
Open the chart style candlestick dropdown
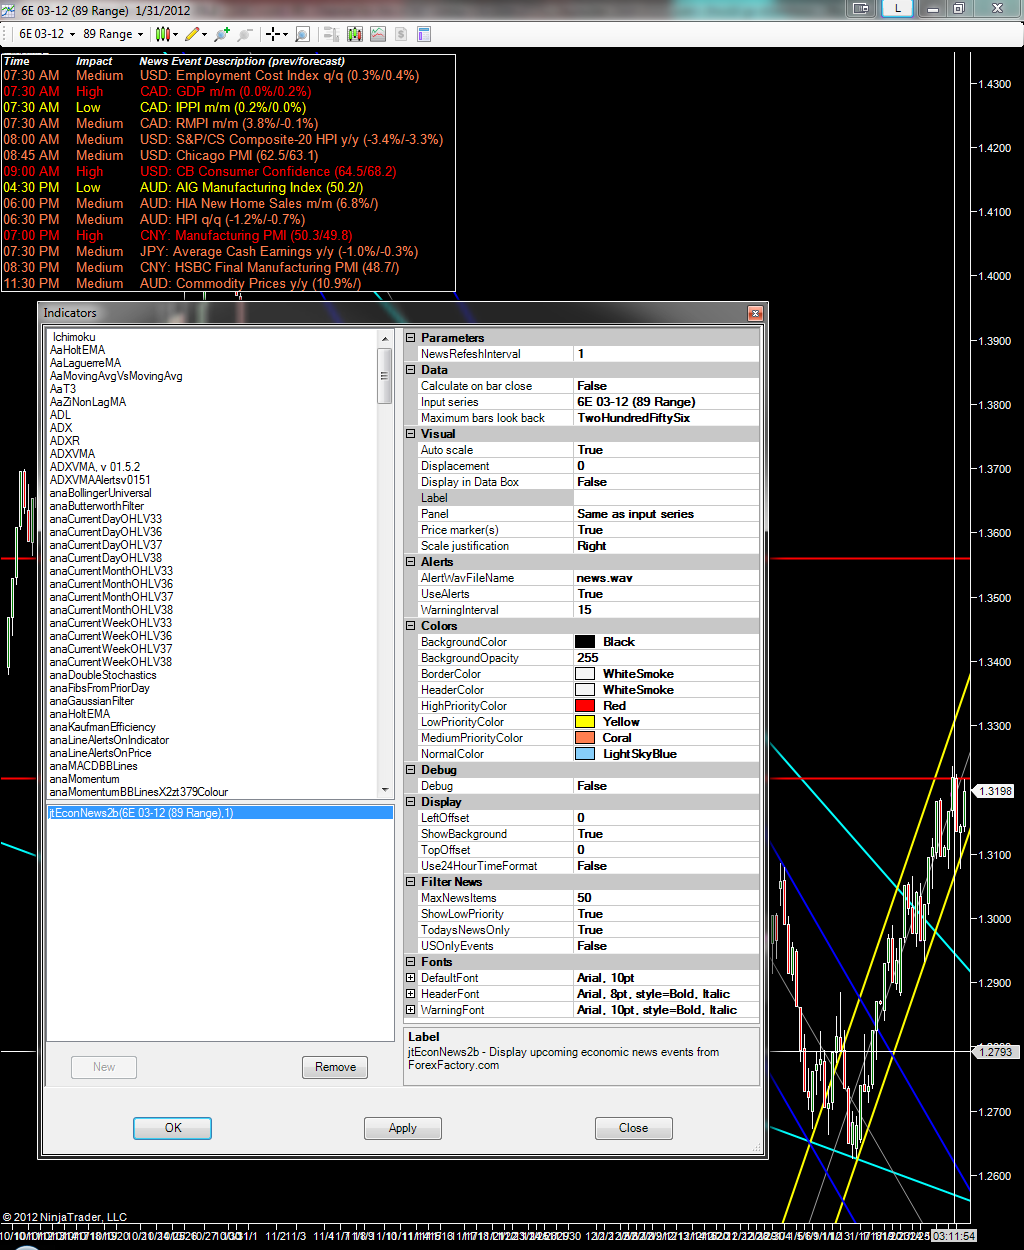tap(166, 34)
